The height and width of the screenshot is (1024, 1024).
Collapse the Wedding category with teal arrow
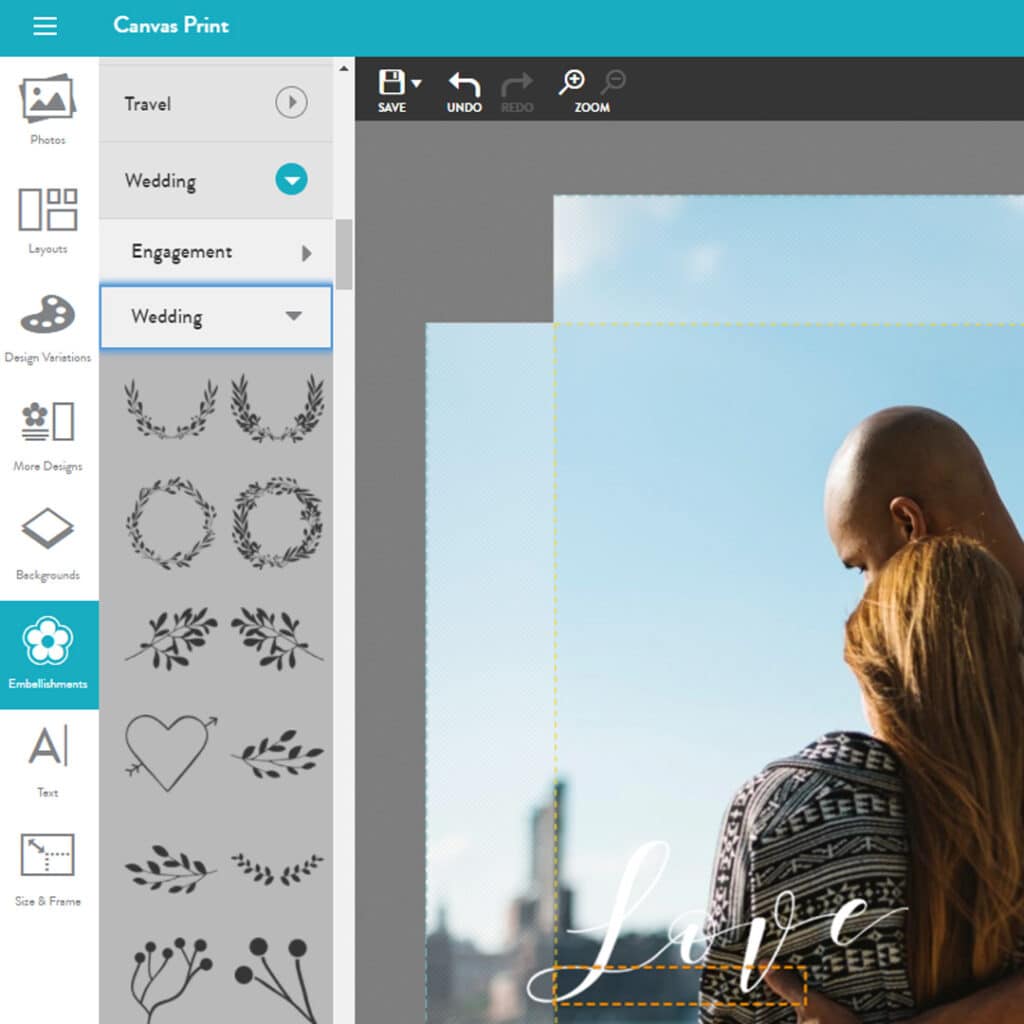pos(291,180)
